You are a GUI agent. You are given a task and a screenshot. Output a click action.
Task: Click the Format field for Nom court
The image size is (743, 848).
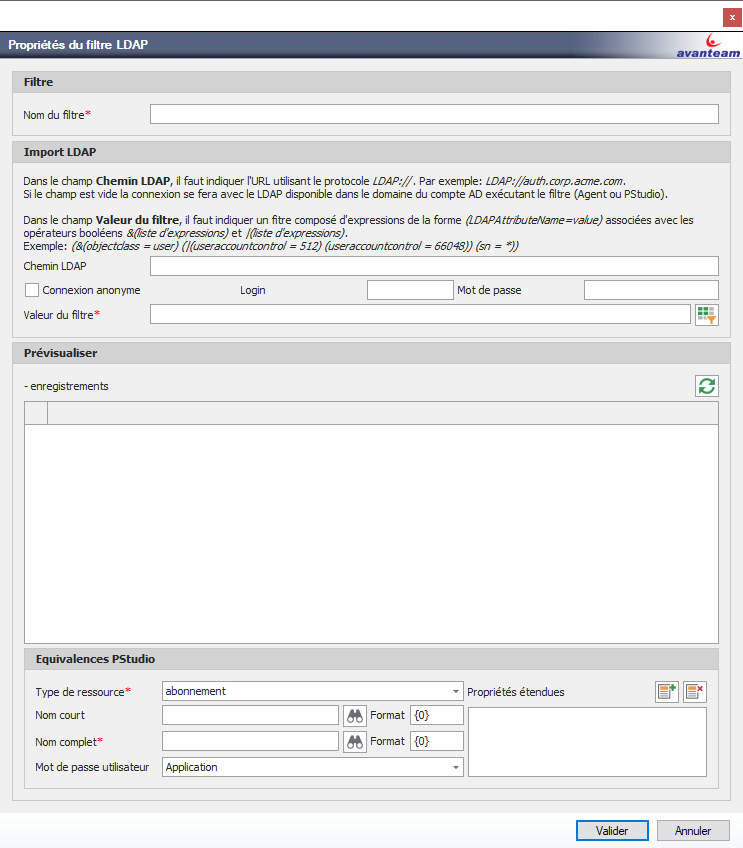[437, 715]
